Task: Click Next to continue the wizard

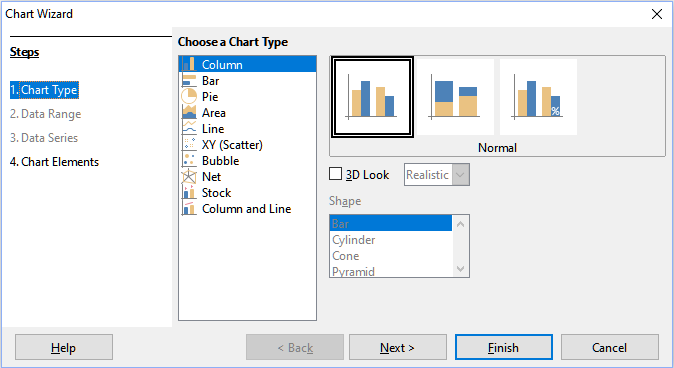Action: point(398,347)
